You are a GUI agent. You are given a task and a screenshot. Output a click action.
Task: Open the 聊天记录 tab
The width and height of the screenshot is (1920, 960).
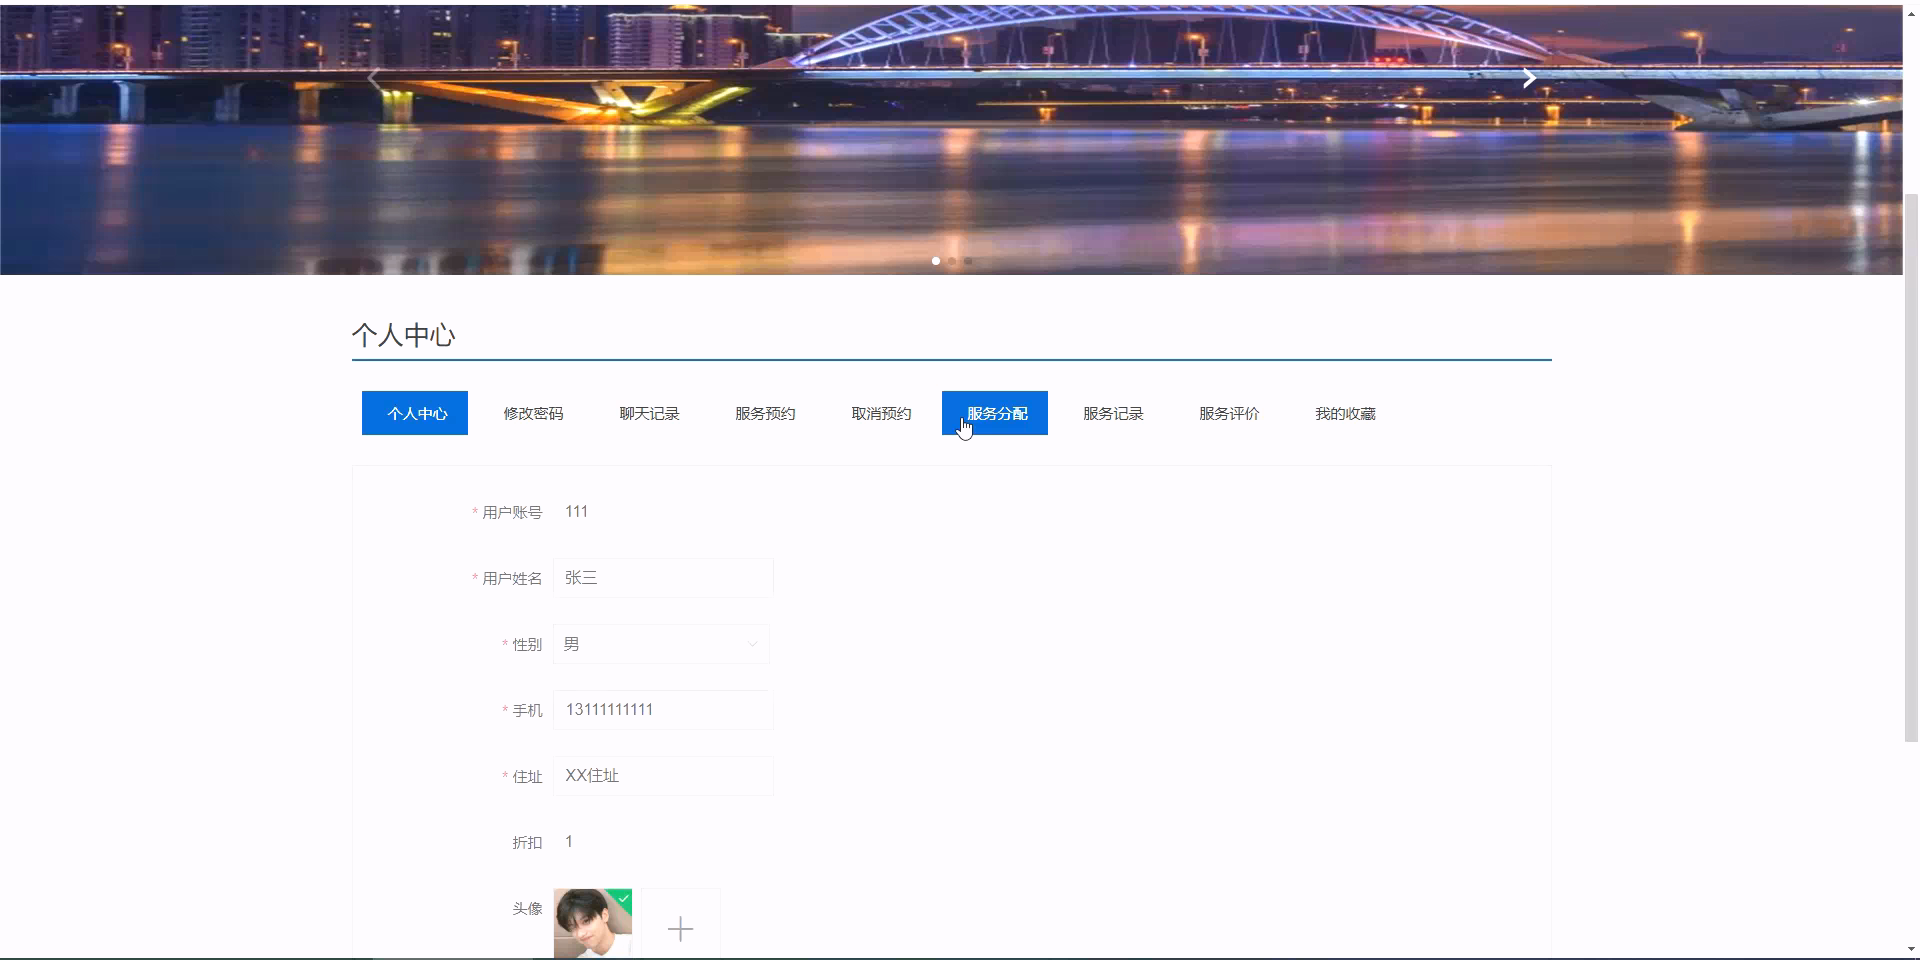click(649, 413)
